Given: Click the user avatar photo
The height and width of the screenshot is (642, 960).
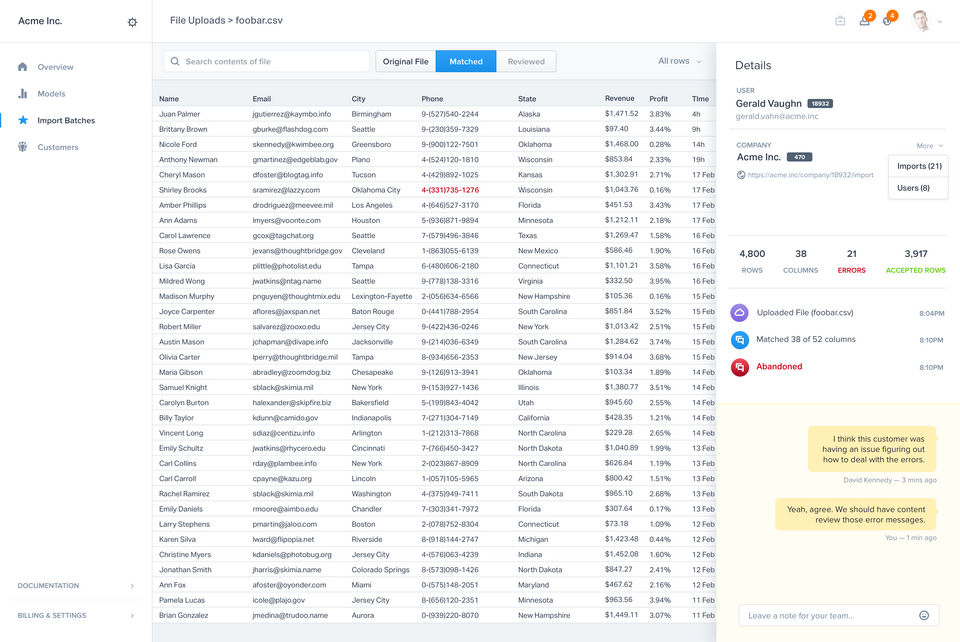Looking at the screenshot, I should (x=920, y=20).
